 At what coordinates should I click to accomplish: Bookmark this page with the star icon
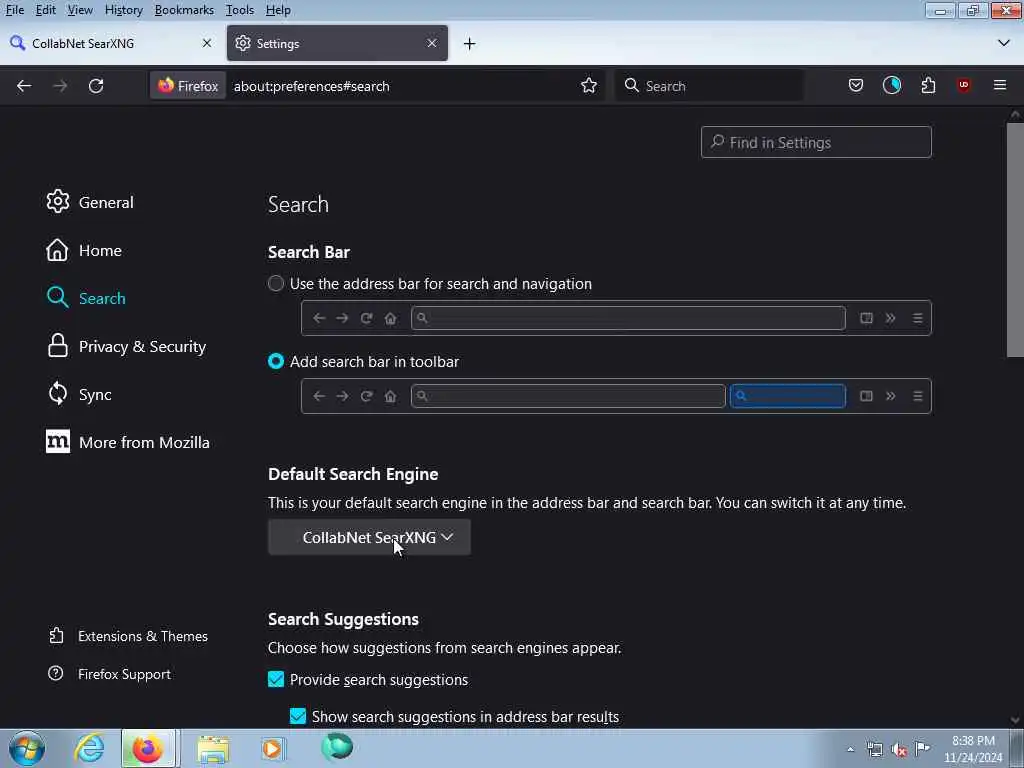(x=588, y=86)
